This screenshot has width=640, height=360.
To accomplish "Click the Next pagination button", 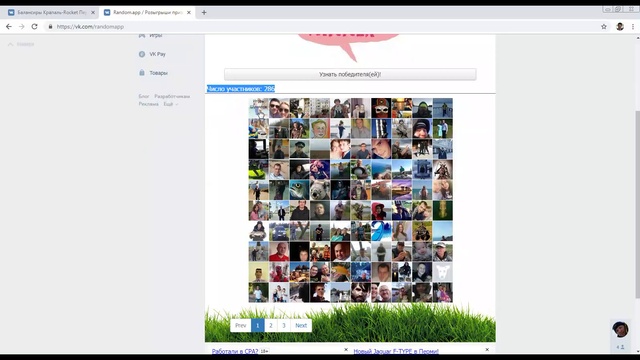I will [301, 325].
